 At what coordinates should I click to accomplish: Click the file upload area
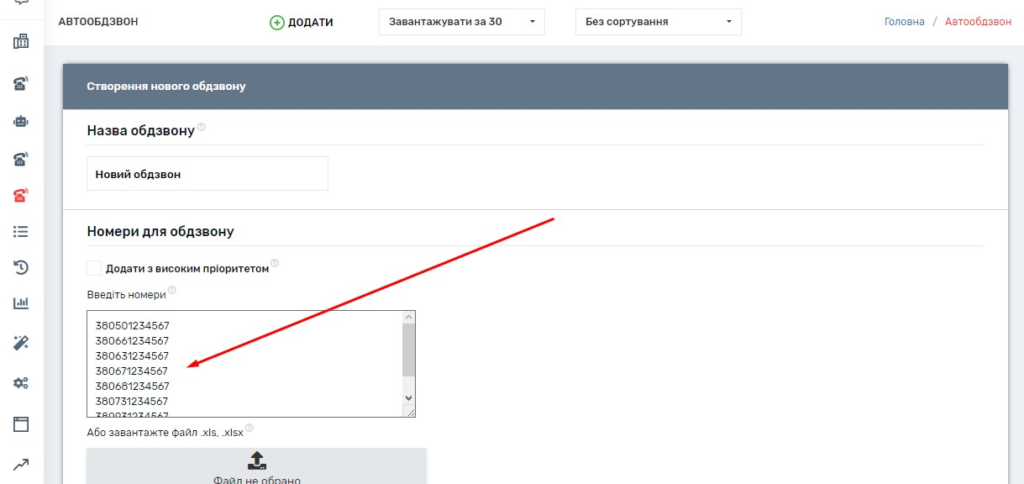coord(256,466)
